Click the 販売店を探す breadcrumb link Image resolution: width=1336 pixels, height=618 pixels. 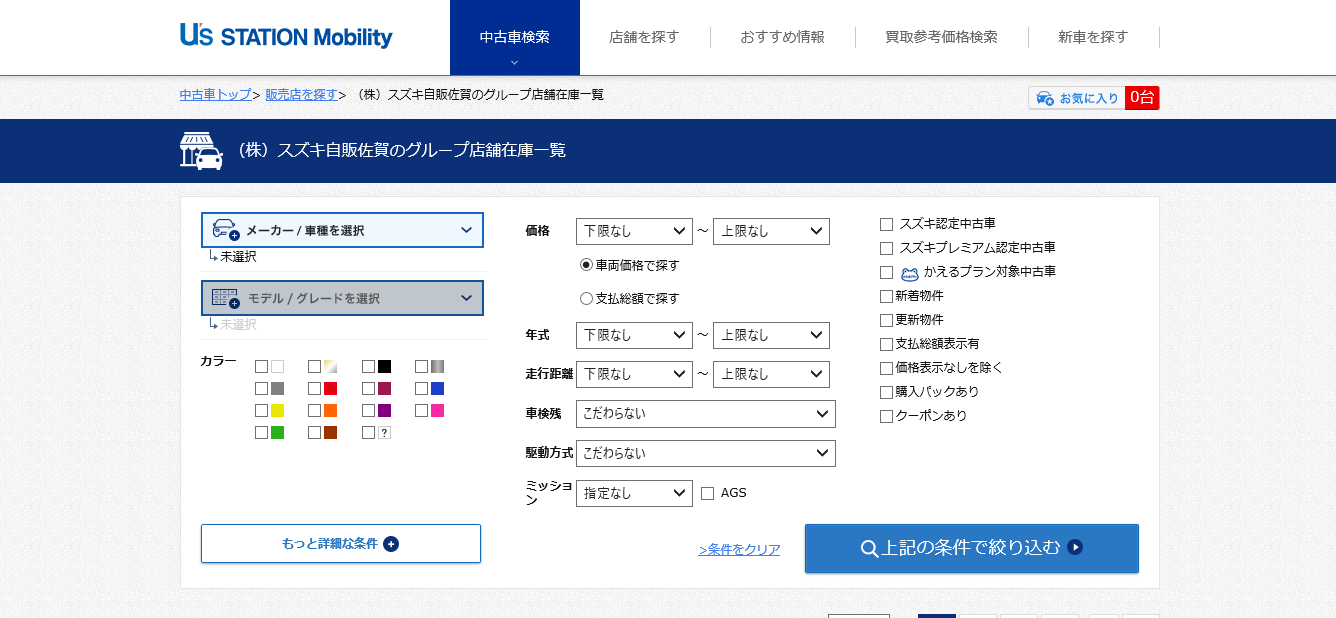[x=302, y=95]
